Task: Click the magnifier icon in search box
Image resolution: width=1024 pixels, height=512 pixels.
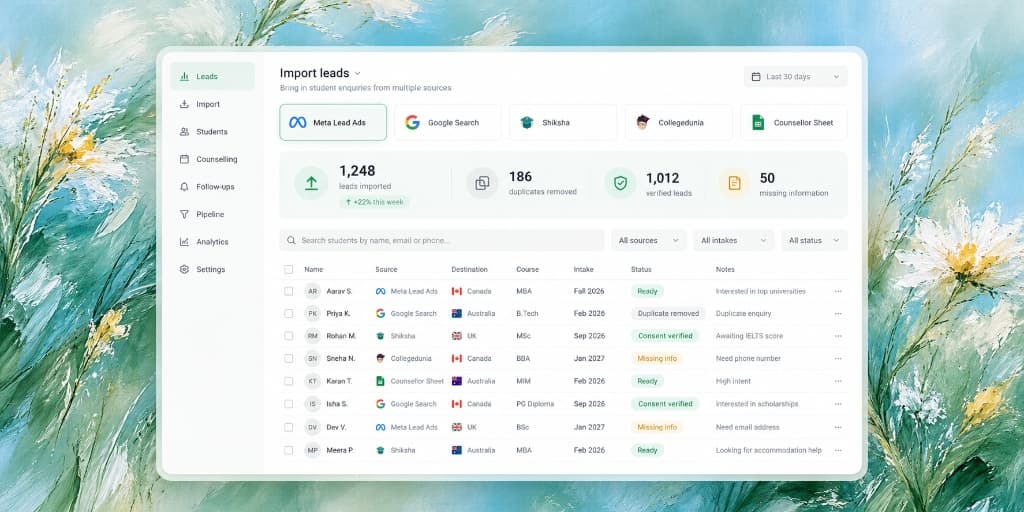Action: click(x=291, y=240)
